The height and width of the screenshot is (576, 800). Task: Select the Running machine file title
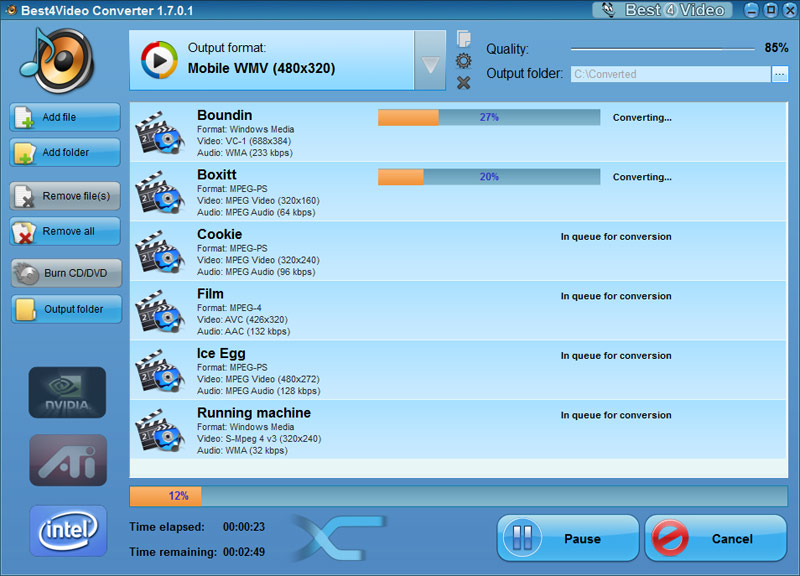pyautogui.click(x=254, y=413)
